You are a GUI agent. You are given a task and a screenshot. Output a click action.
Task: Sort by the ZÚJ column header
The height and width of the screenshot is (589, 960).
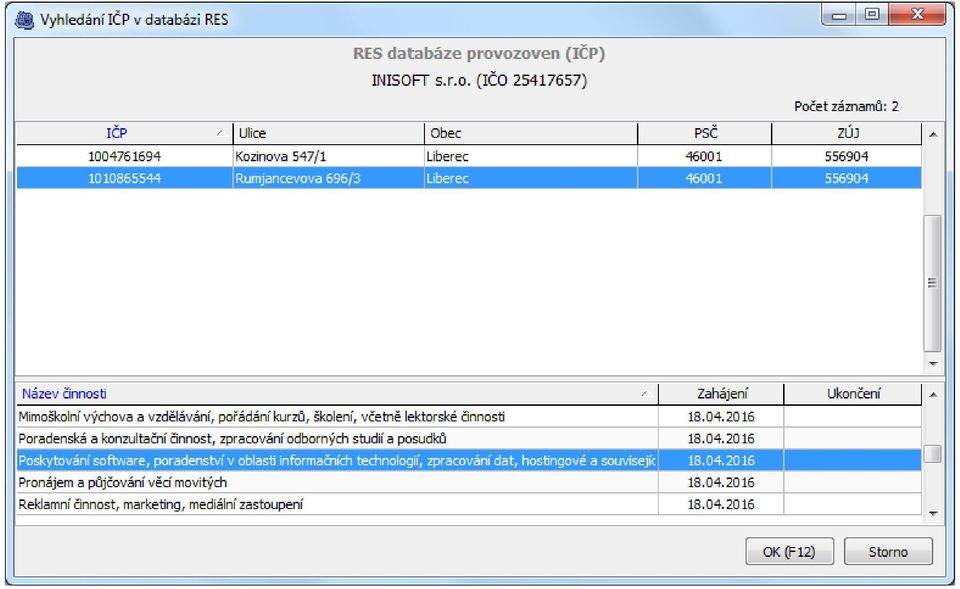[847, 133]
